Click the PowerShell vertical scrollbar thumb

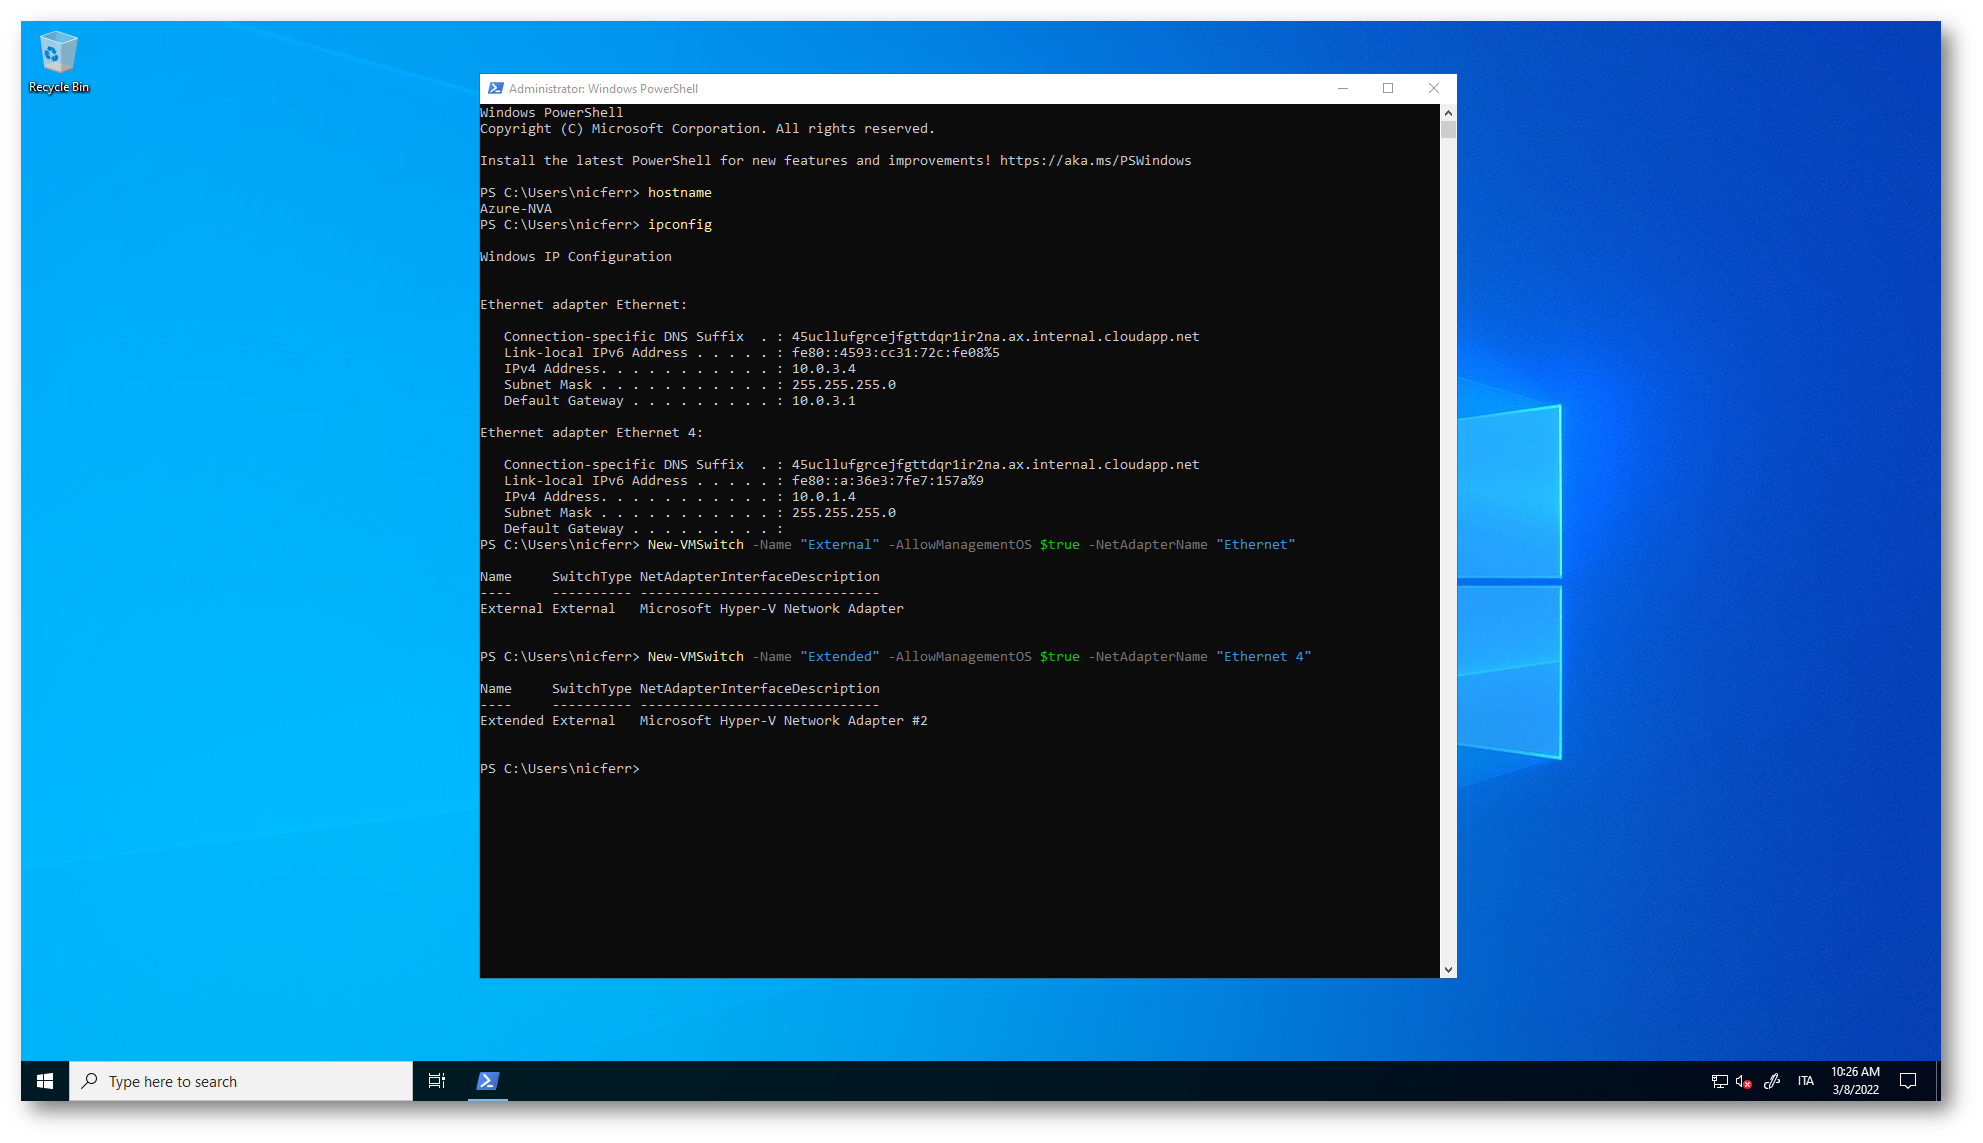(x=1448, y=130)
